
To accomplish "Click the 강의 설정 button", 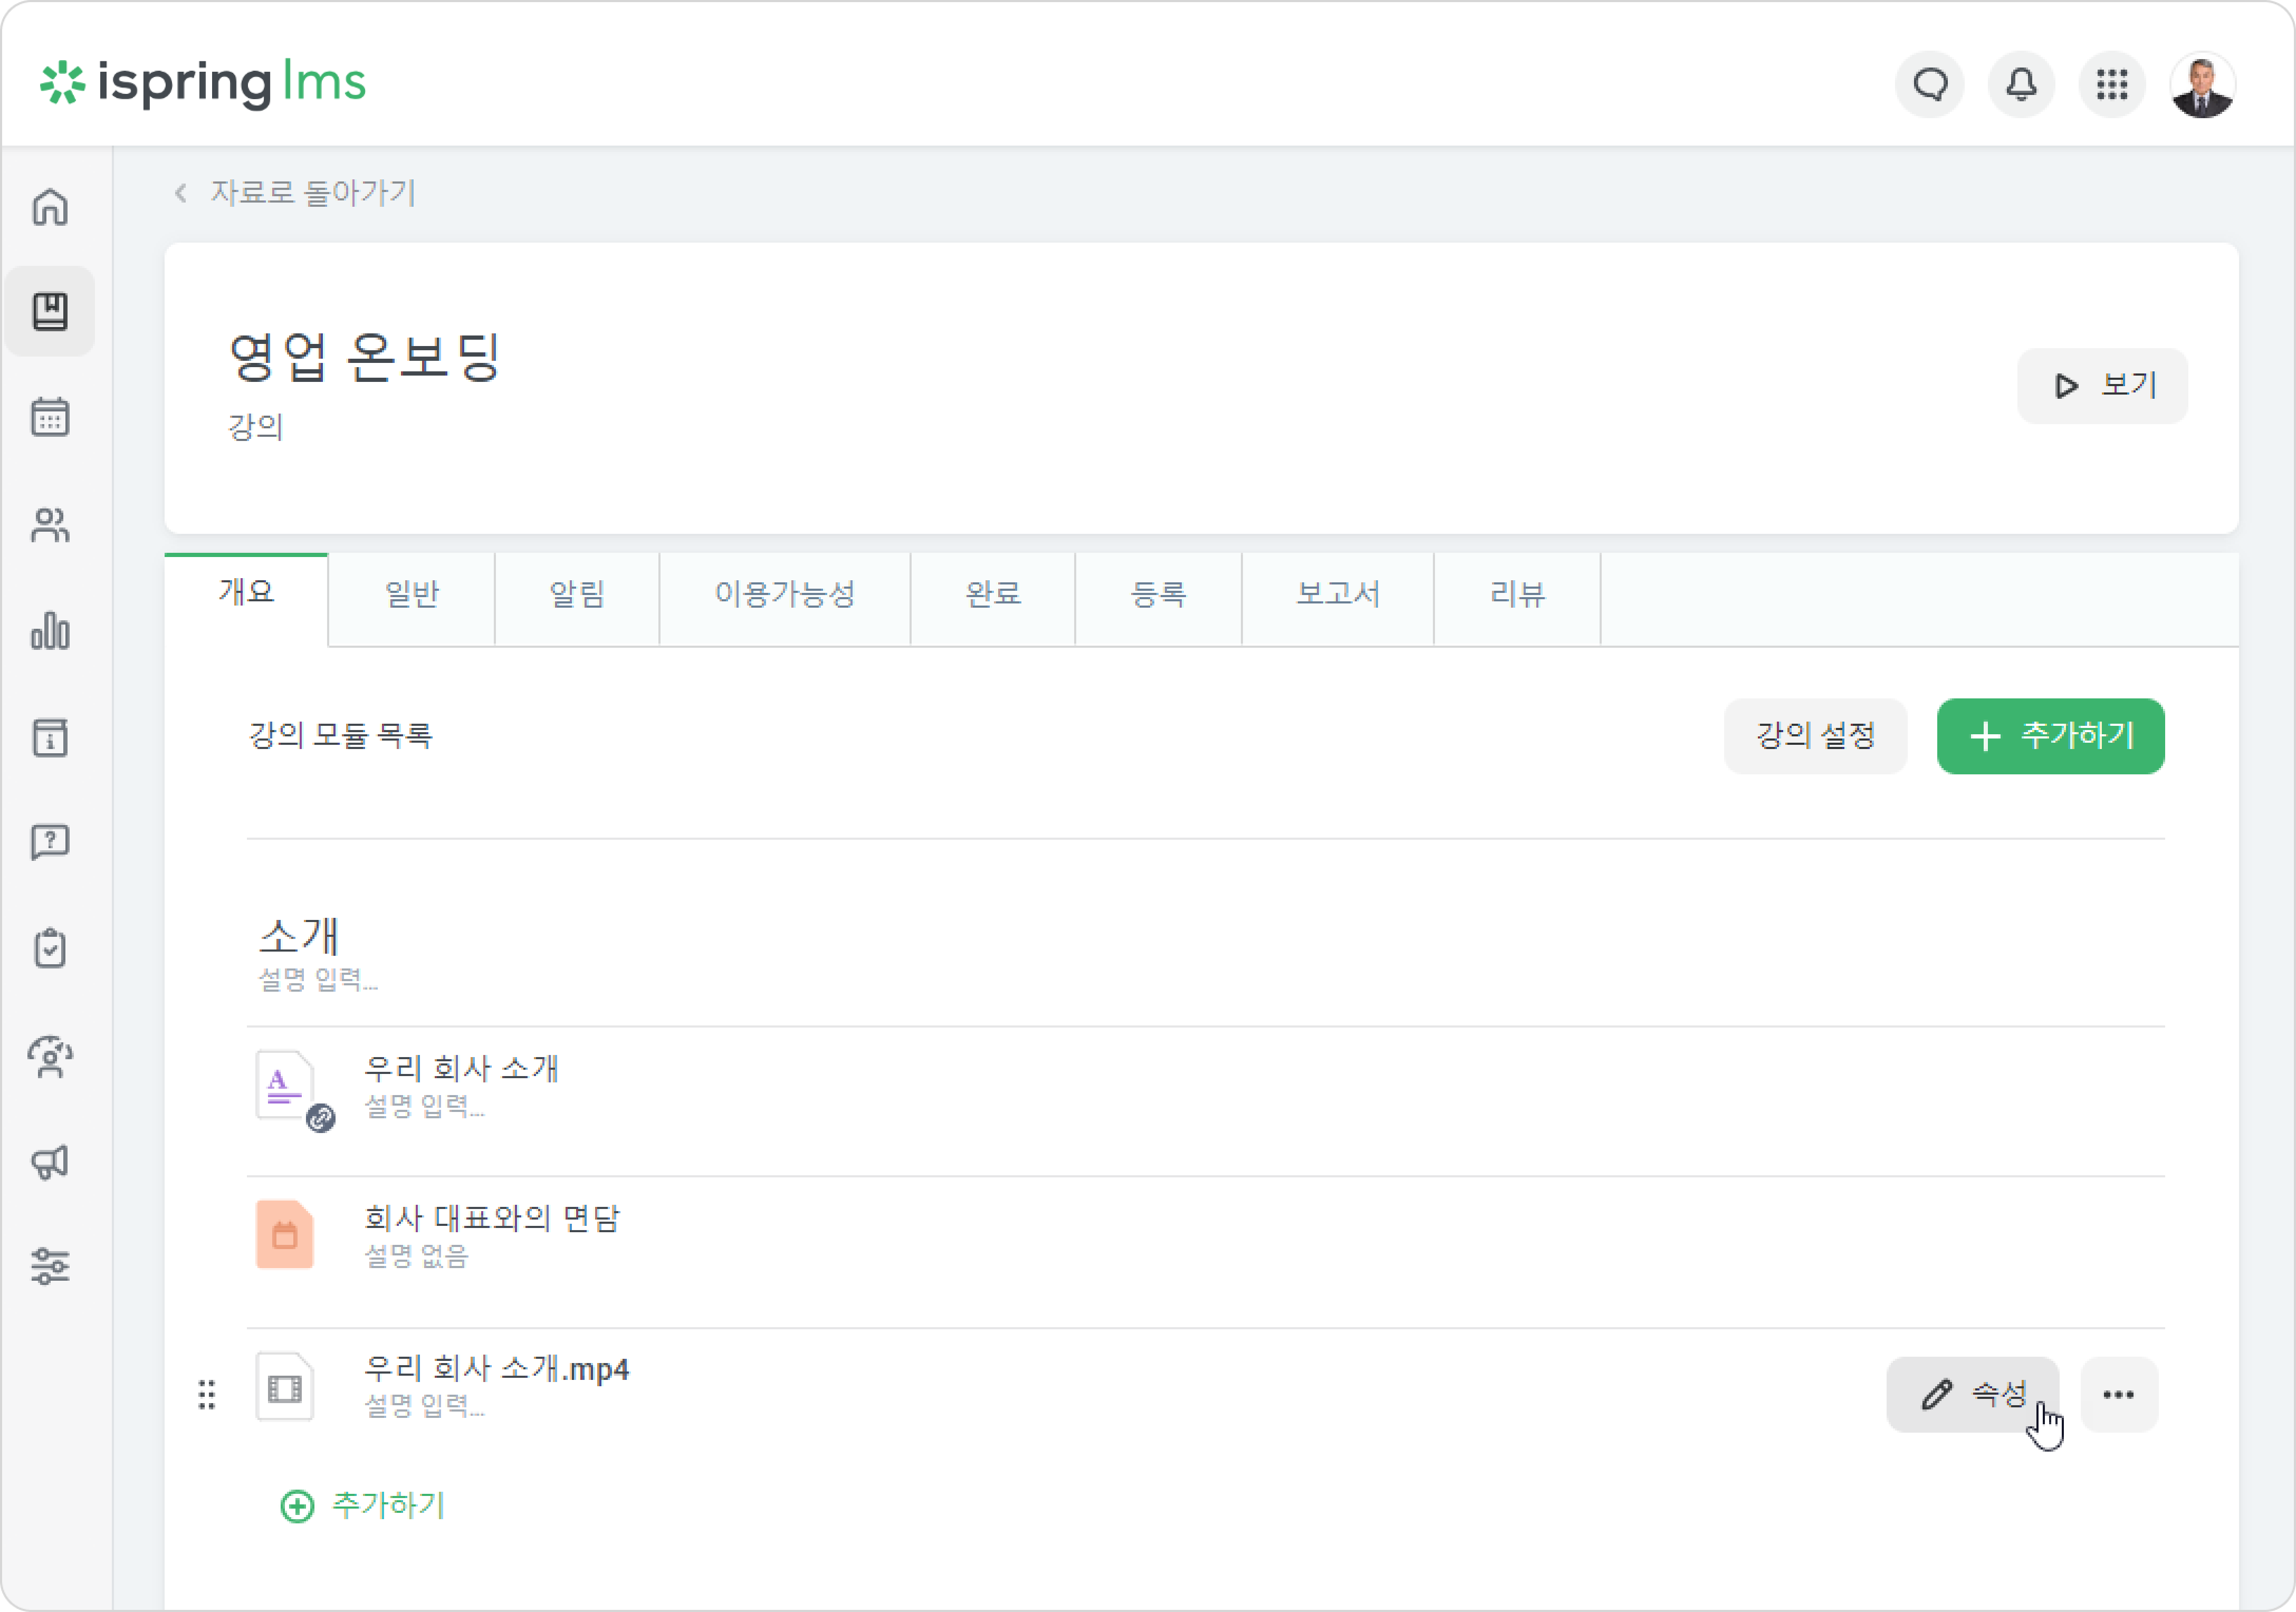I will tap(1815, 736).
